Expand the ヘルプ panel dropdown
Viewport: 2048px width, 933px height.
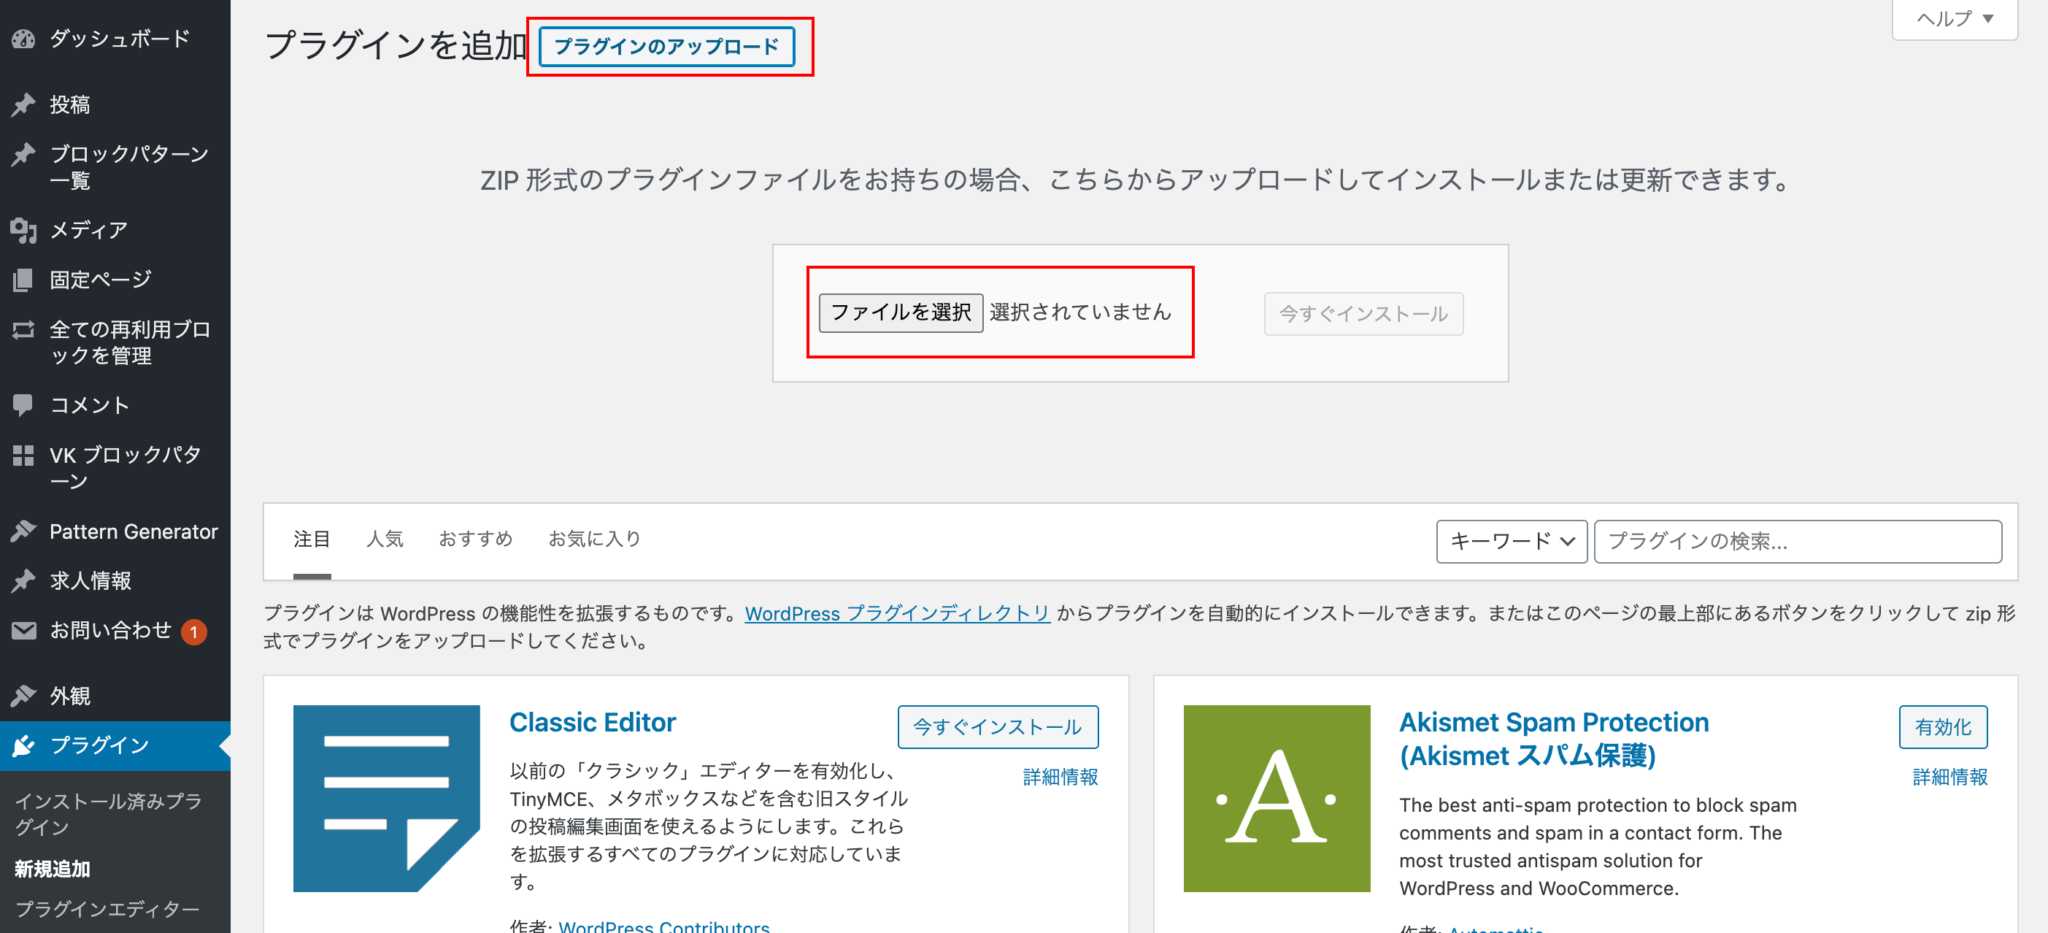tap(1955, 19)
